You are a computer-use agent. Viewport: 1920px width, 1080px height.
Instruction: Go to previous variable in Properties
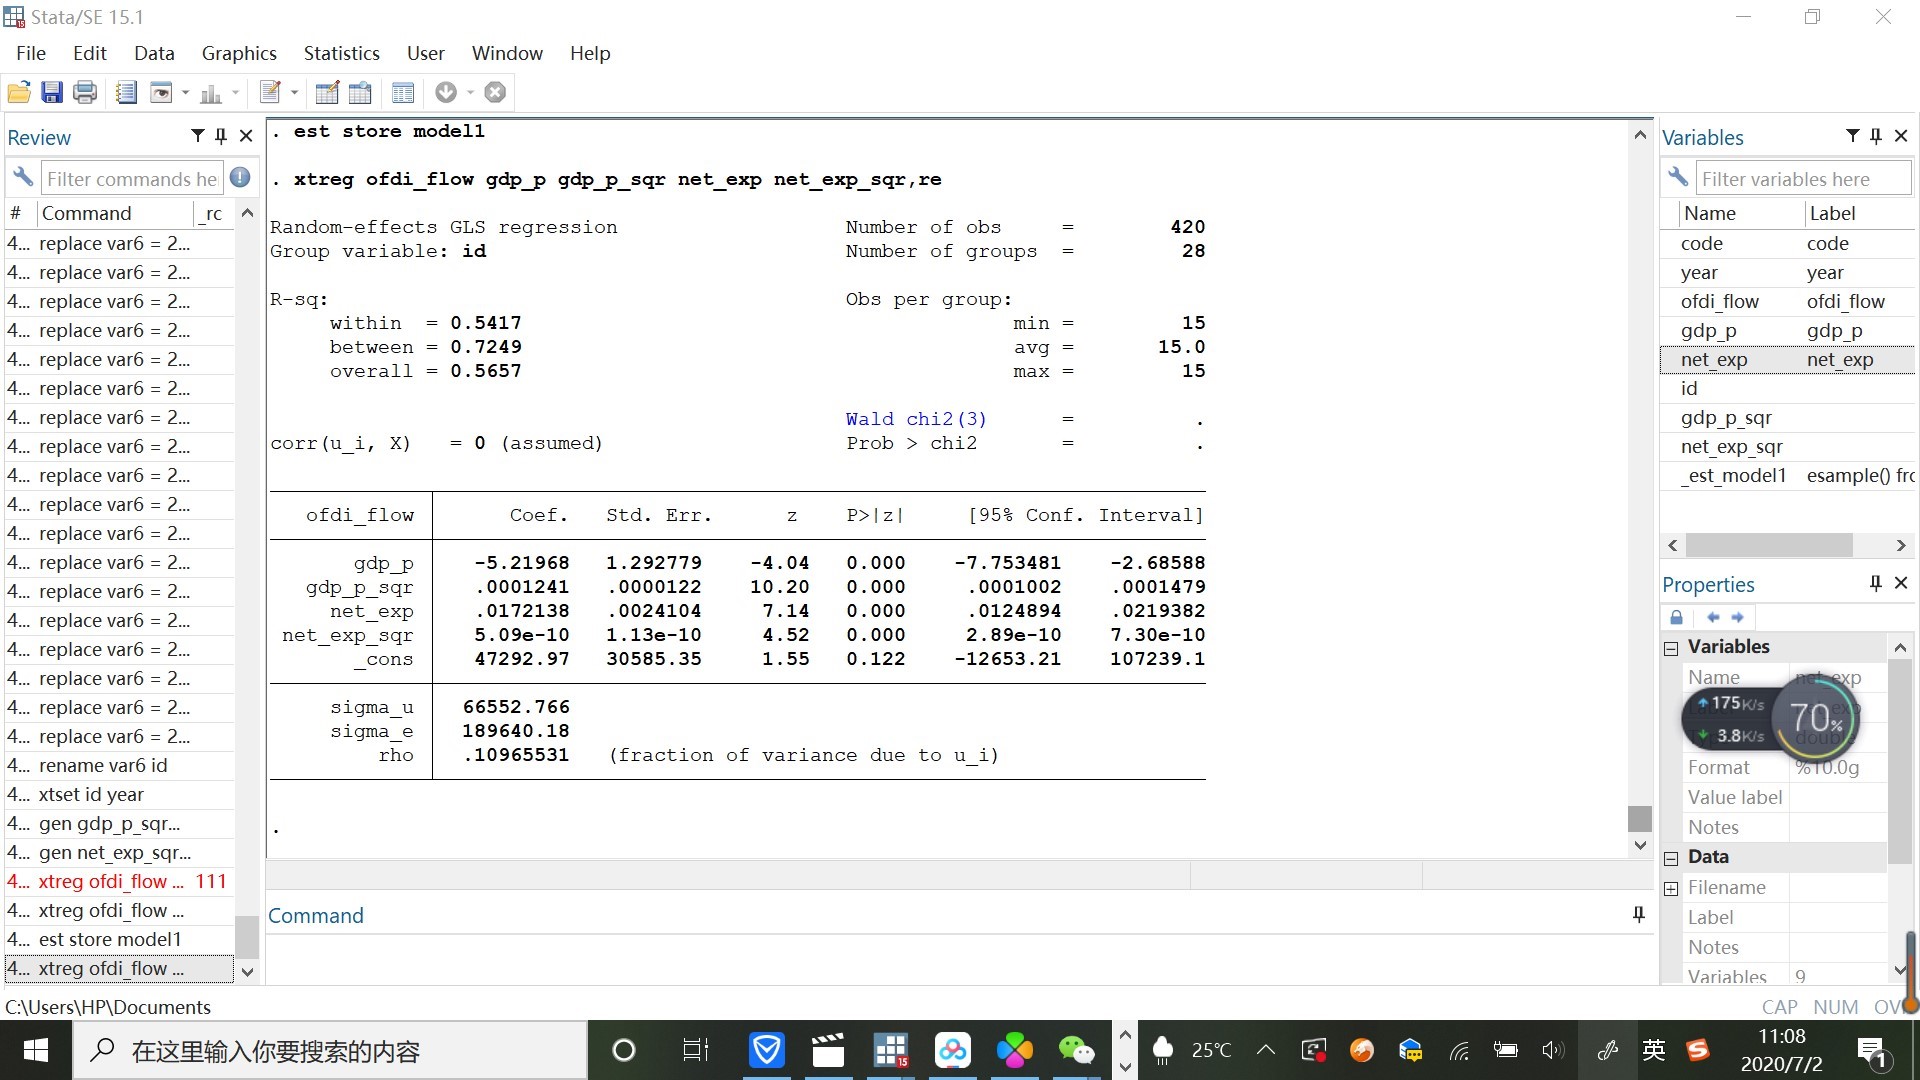coord(1713,617)
